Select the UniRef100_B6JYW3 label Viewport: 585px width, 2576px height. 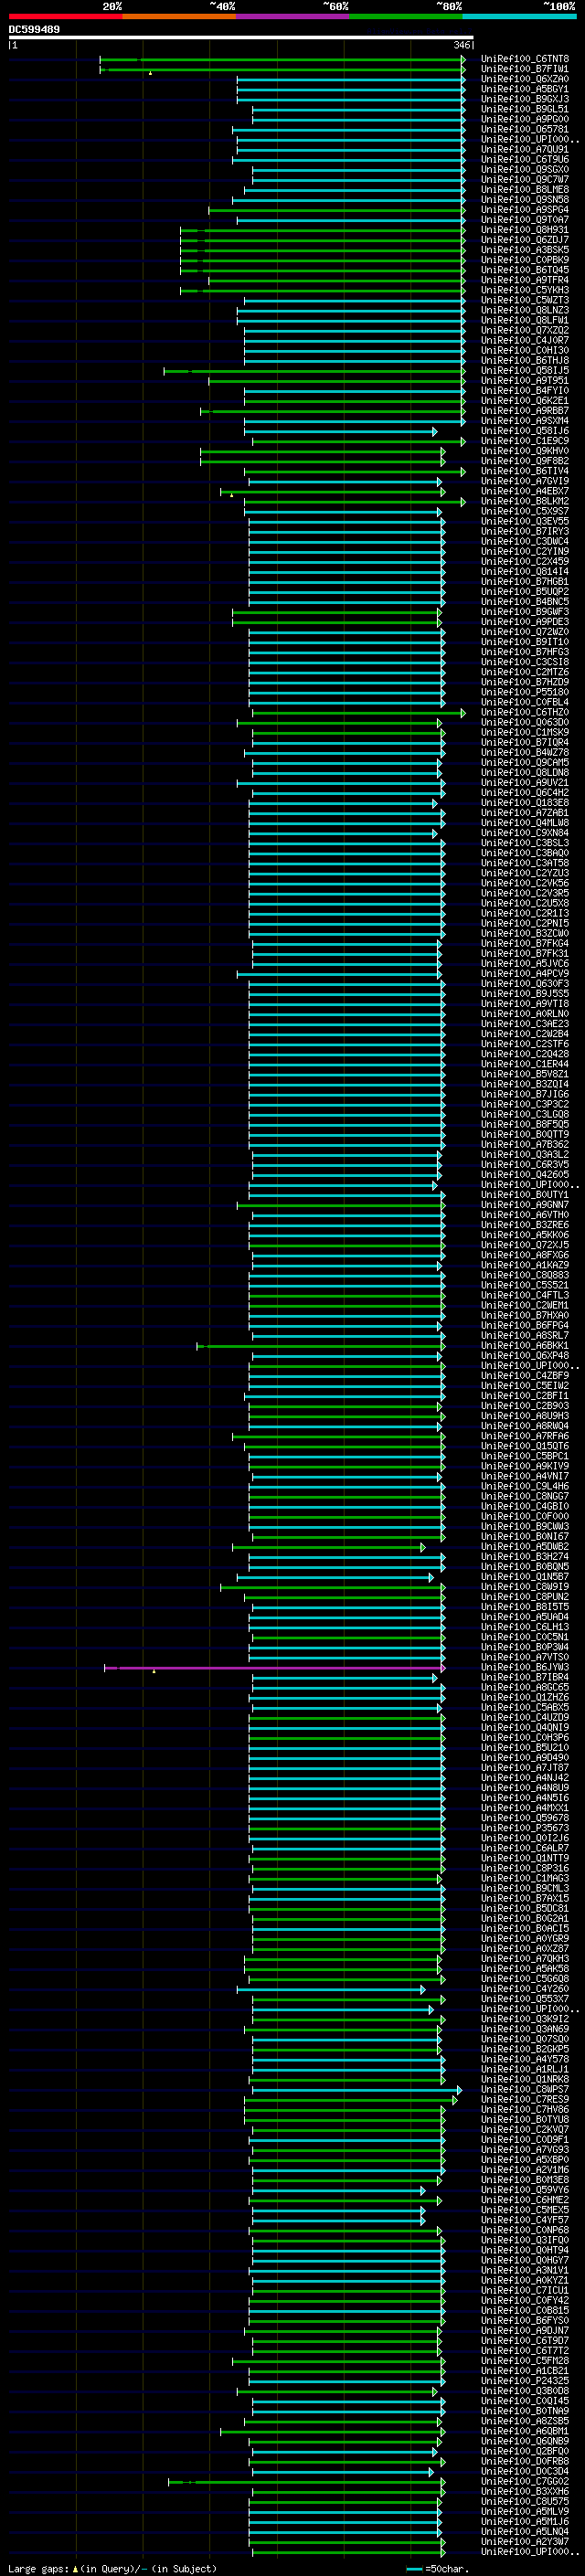(525, 1668)
